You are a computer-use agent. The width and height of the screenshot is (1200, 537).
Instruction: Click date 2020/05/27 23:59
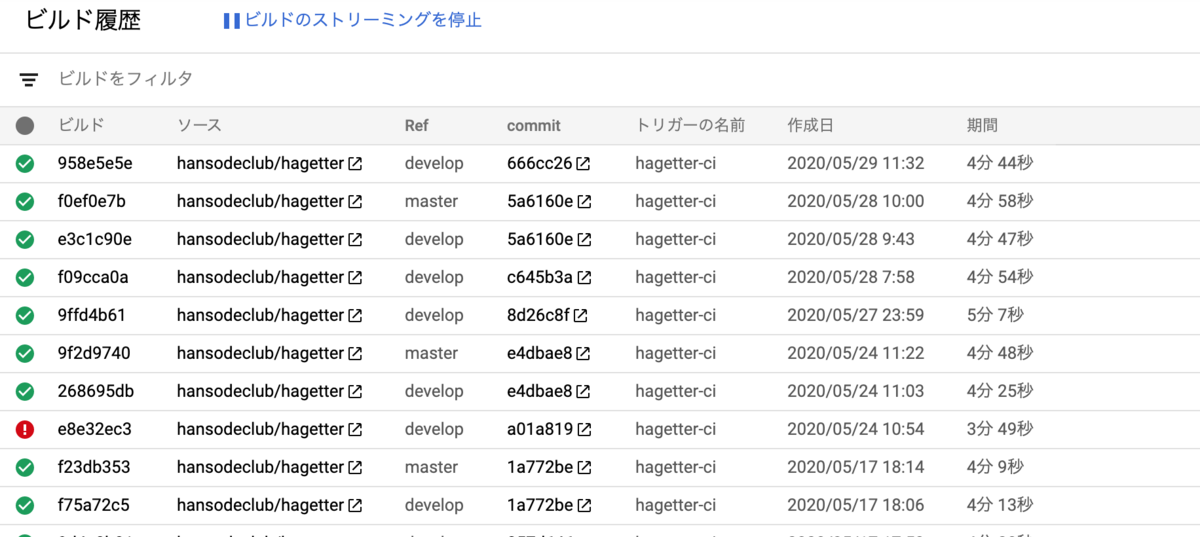click(x=856, y=315)
